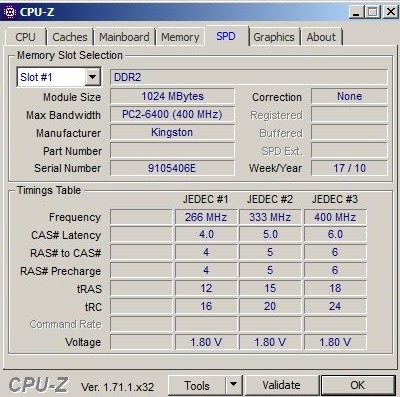400x397 pixels.
Task: Click the tRAS value 15
Action: (x=270, y=288)
